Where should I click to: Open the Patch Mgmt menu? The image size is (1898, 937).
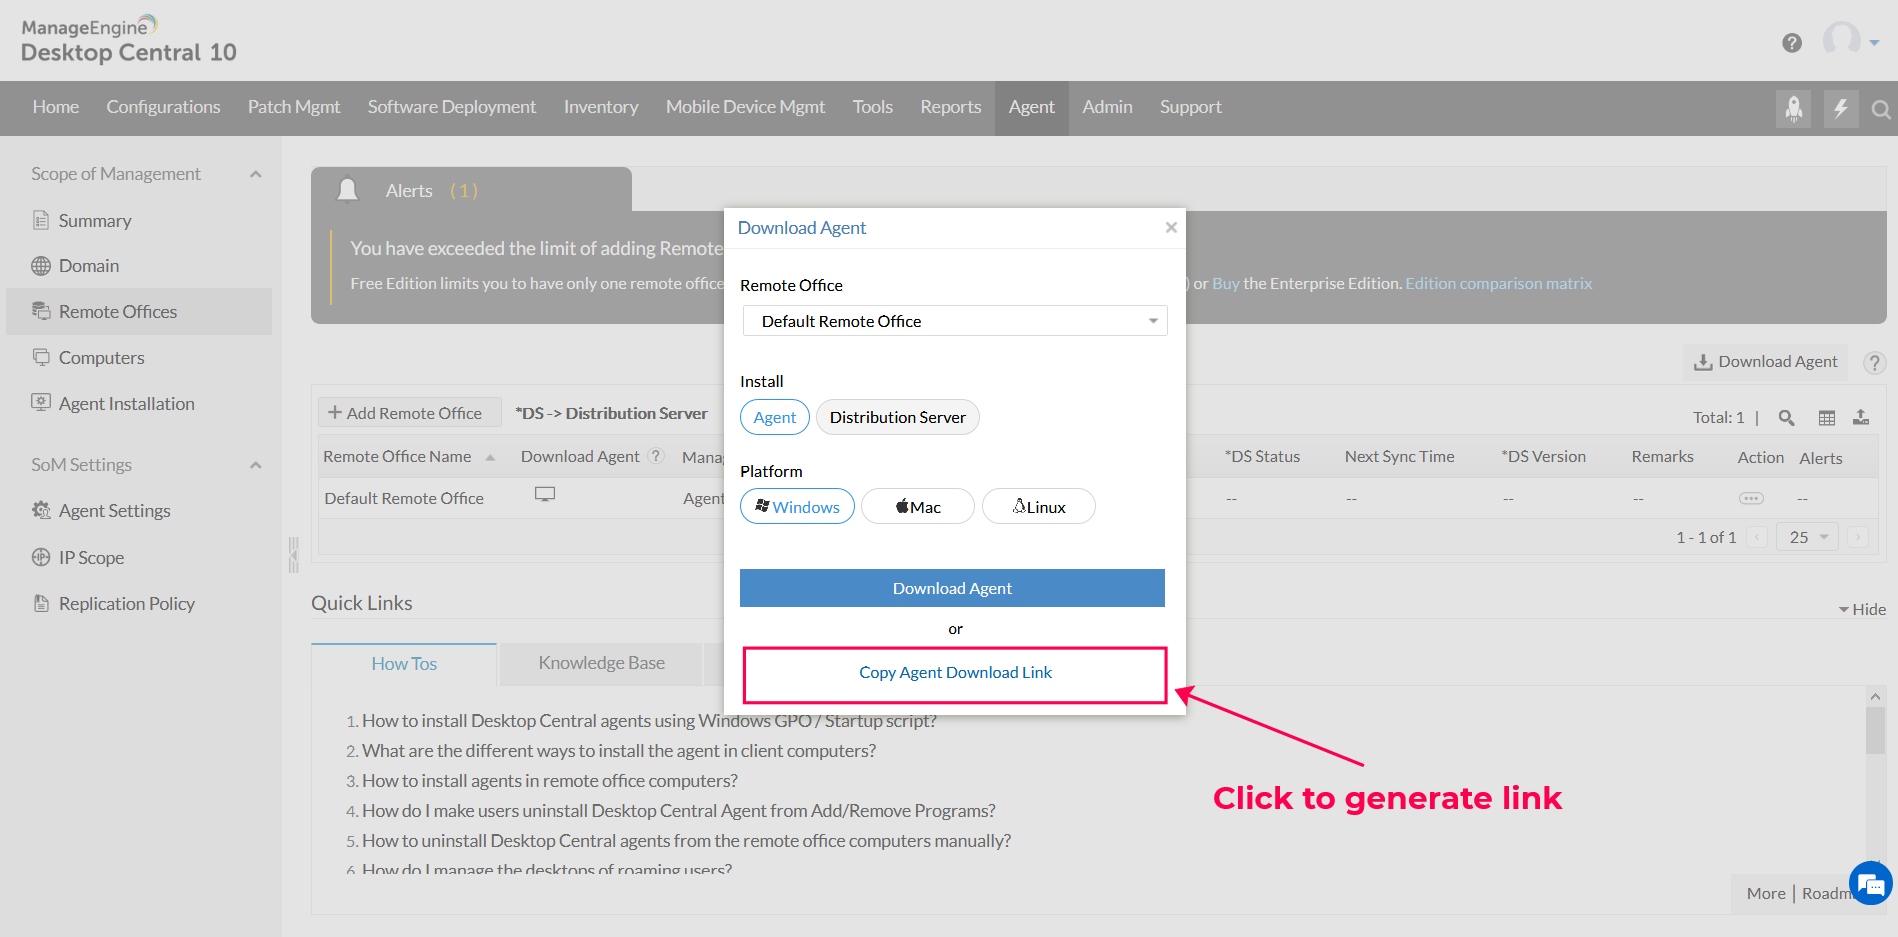(294, 107)
